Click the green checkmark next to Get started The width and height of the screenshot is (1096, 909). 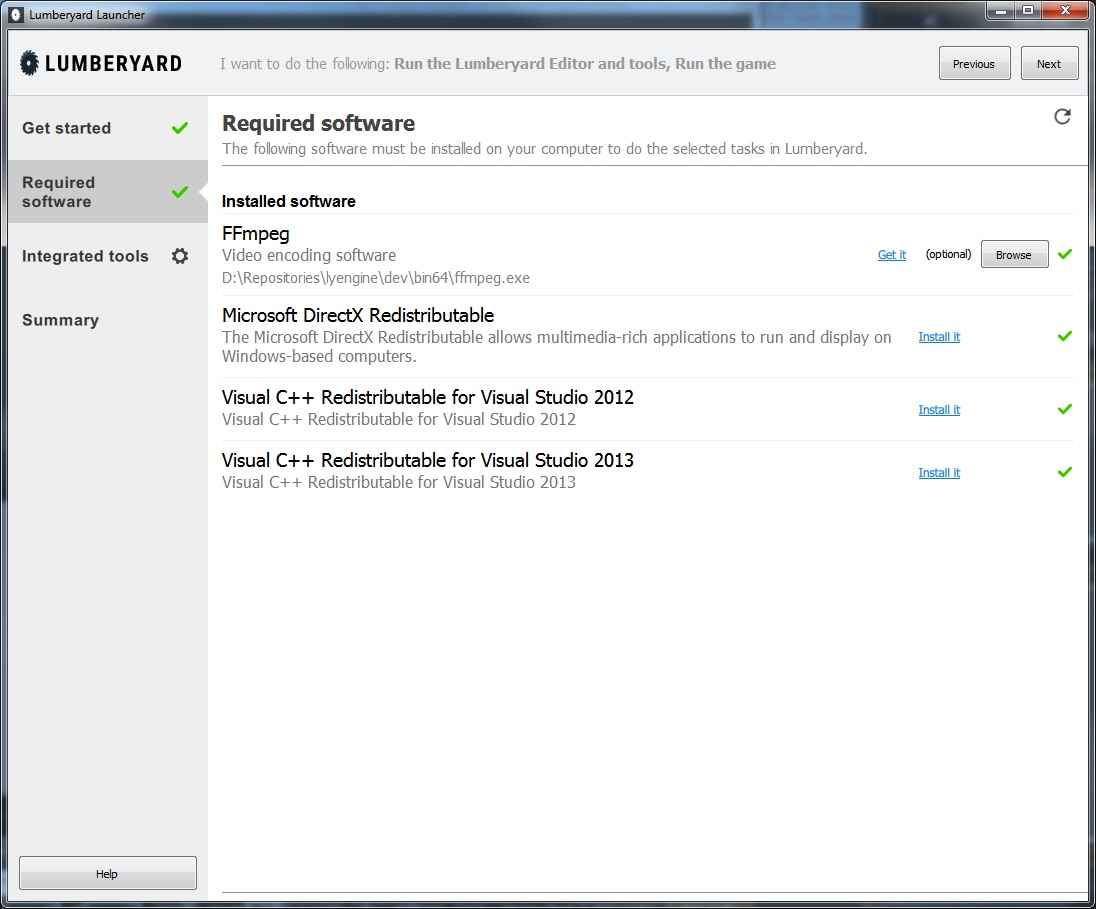(180, 128)
